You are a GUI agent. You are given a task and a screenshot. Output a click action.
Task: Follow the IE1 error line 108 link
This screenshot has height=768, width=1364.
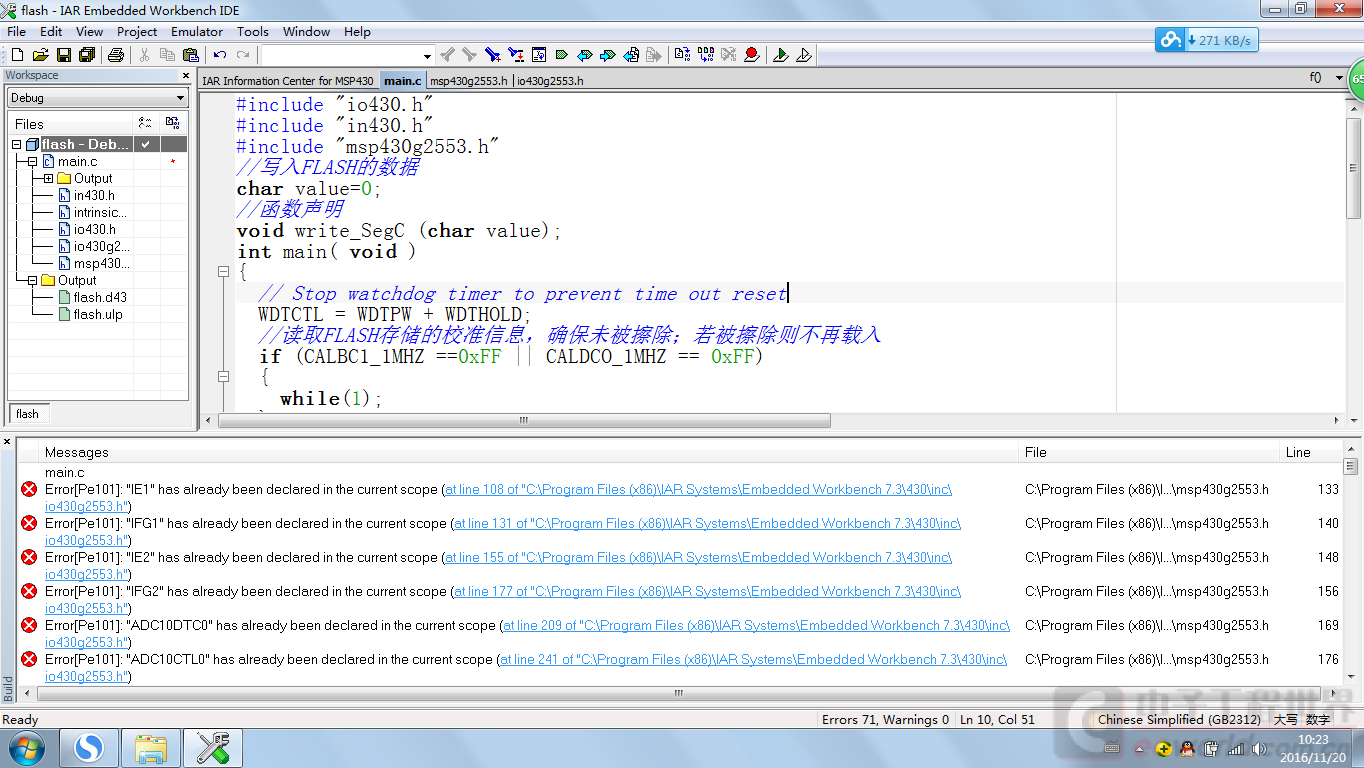698,490
